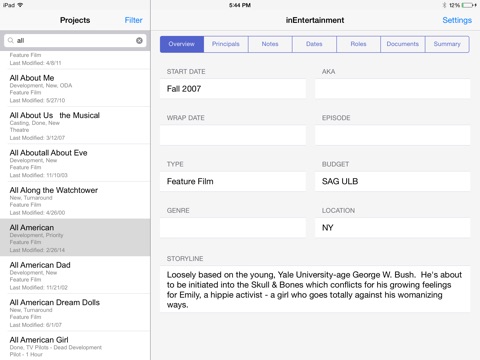Edit the Location field NY
The width and height of the screenshot is (480, 360).
[393, 228]
